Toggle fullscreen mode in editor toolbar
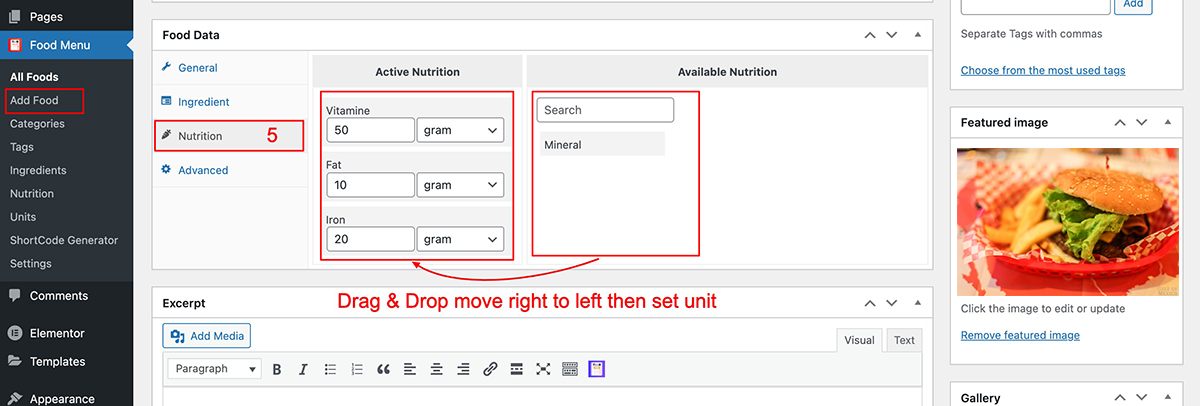 tap(543, 369)
